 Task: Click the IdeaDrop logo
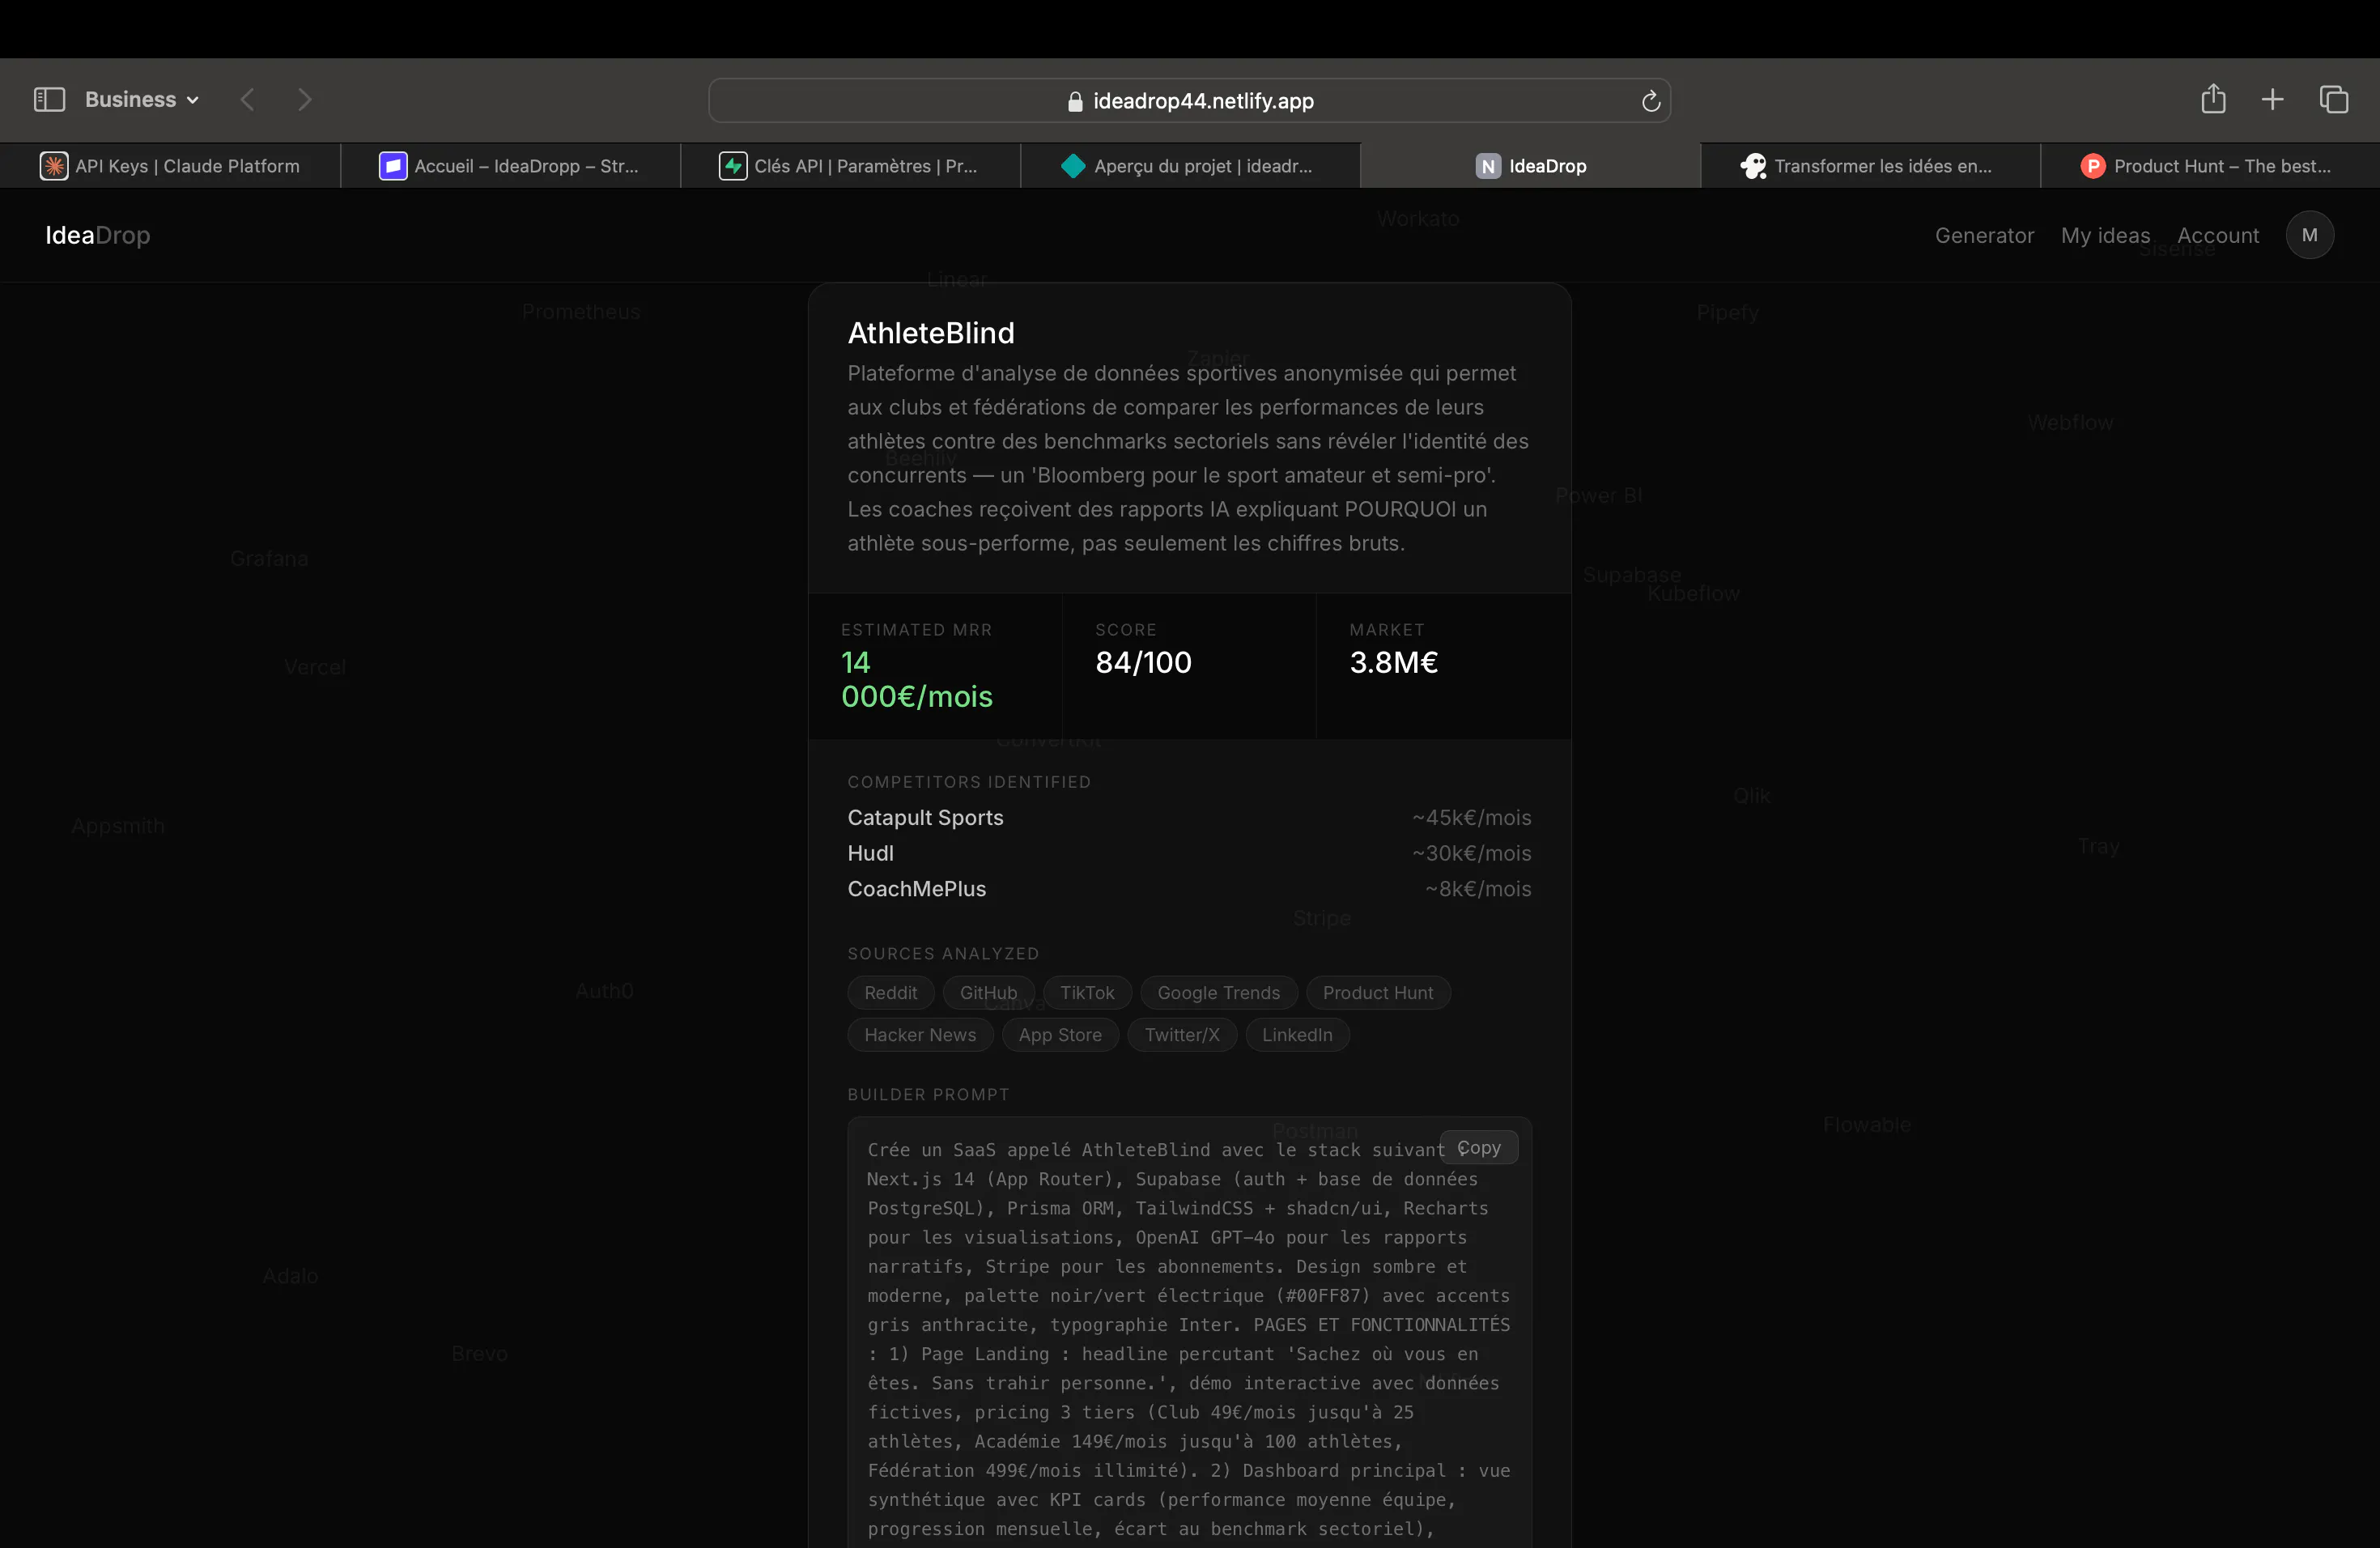98,235
